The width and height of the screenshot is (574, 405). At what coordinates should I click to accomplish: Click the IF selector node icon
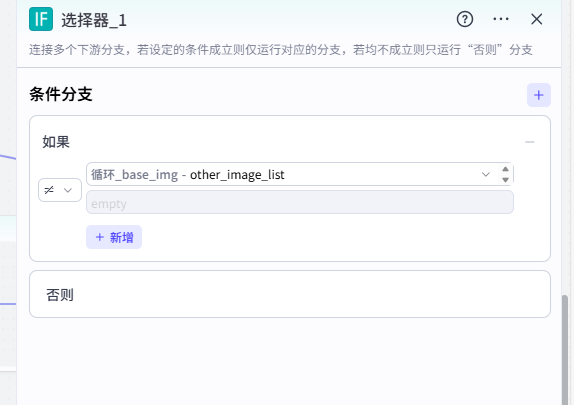[41, 19]
